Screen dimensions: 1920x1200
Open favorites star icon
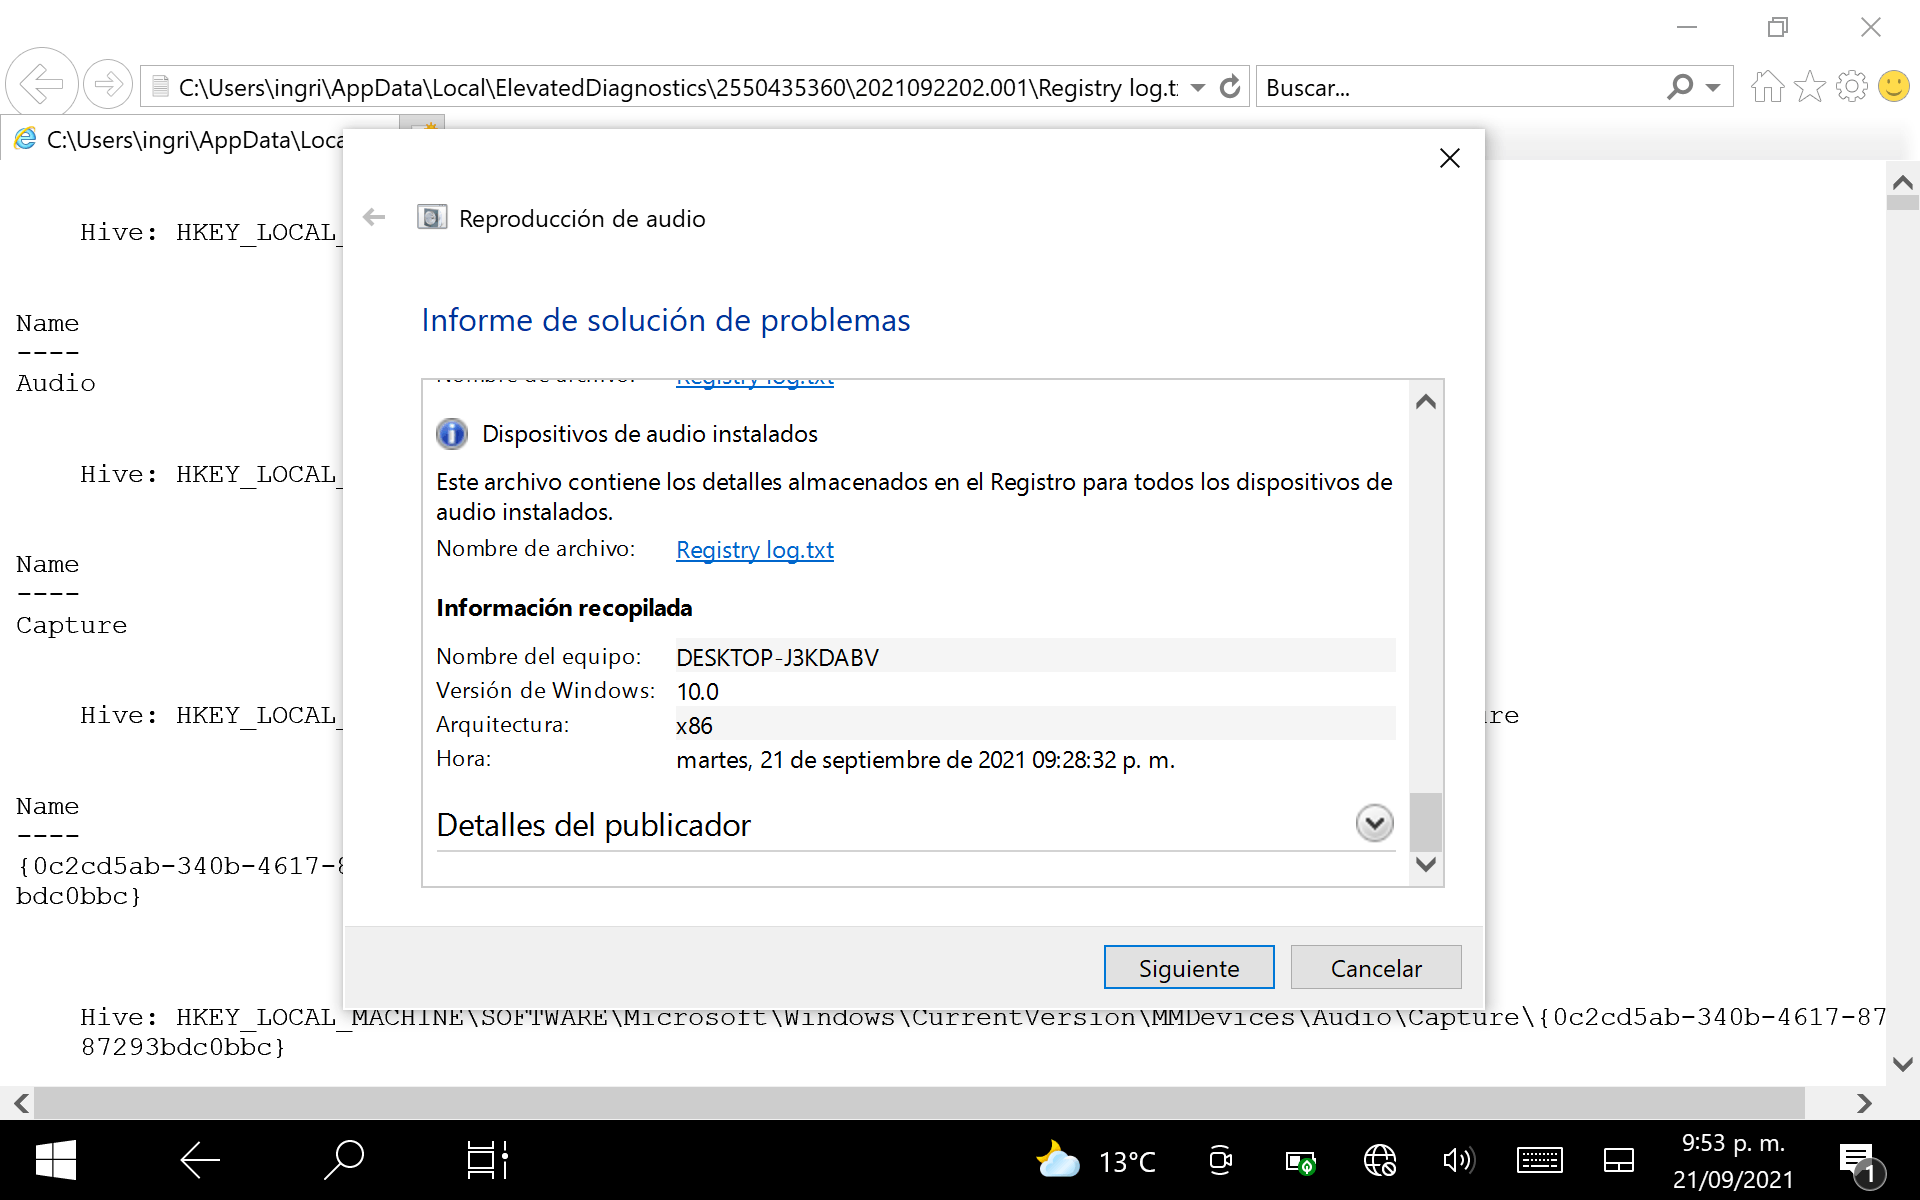(x=1809, y=87)
